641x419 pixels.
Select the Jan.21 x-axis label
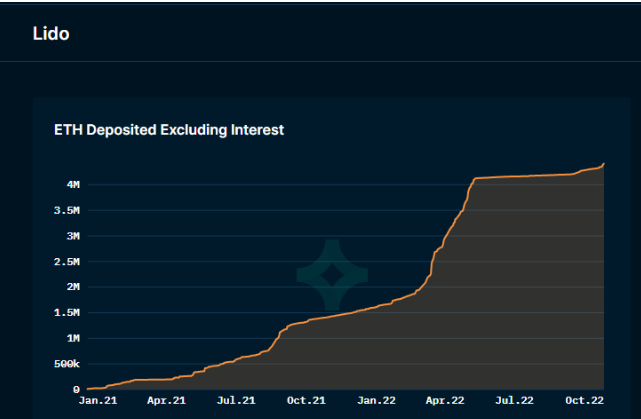[x=97, y=400]
